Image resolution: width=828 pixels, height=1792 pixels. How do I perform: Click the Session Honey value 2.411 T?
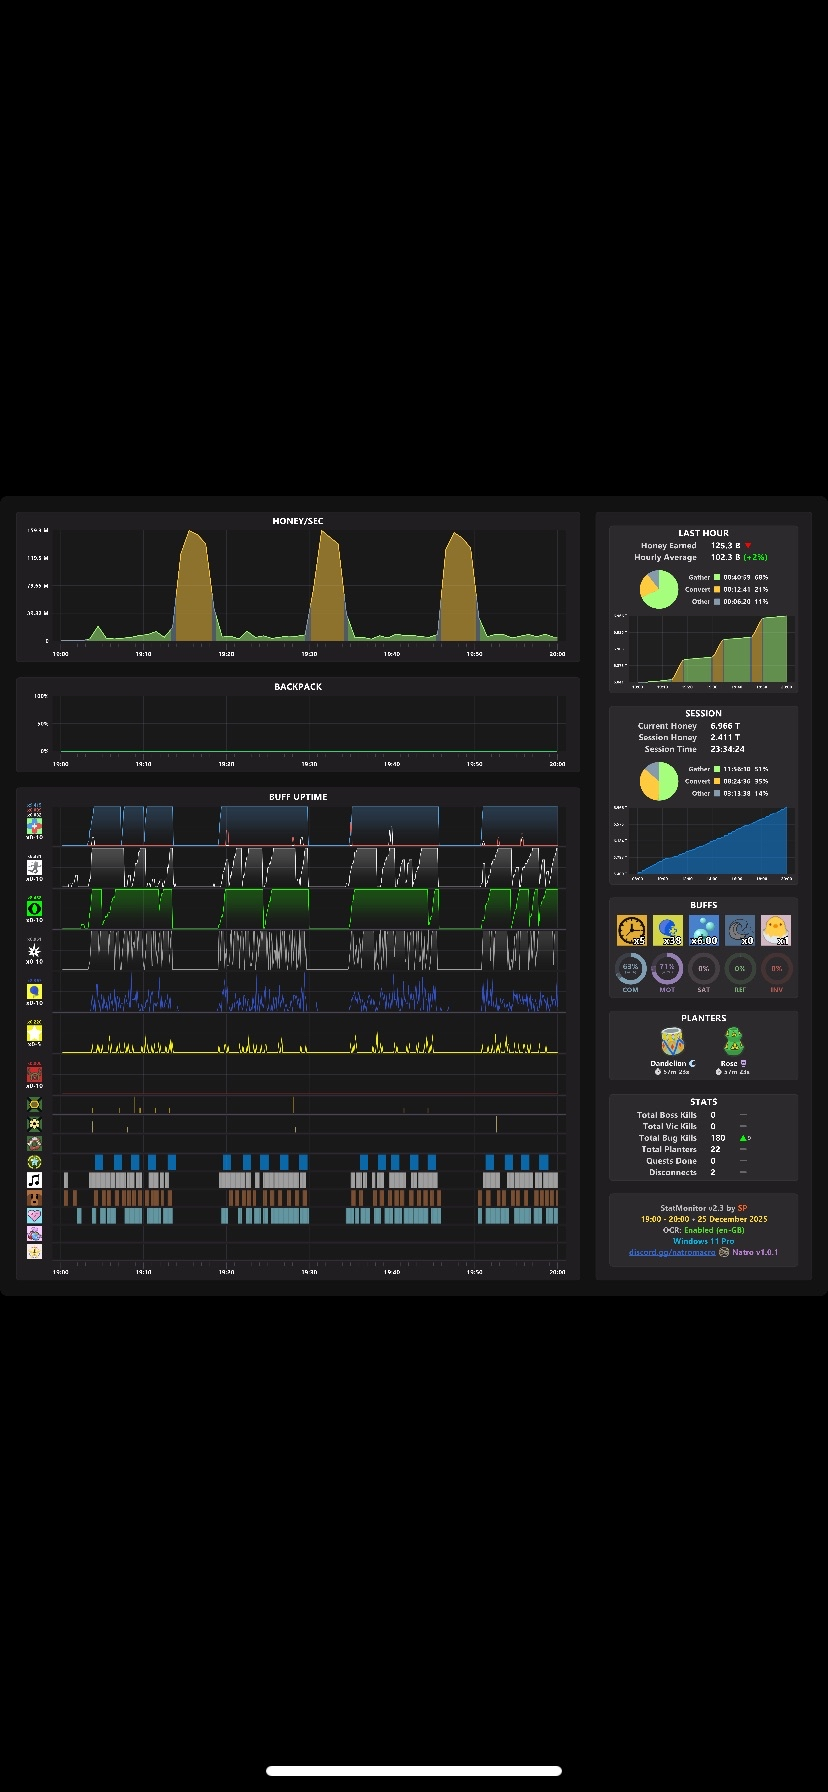[726, 737]
